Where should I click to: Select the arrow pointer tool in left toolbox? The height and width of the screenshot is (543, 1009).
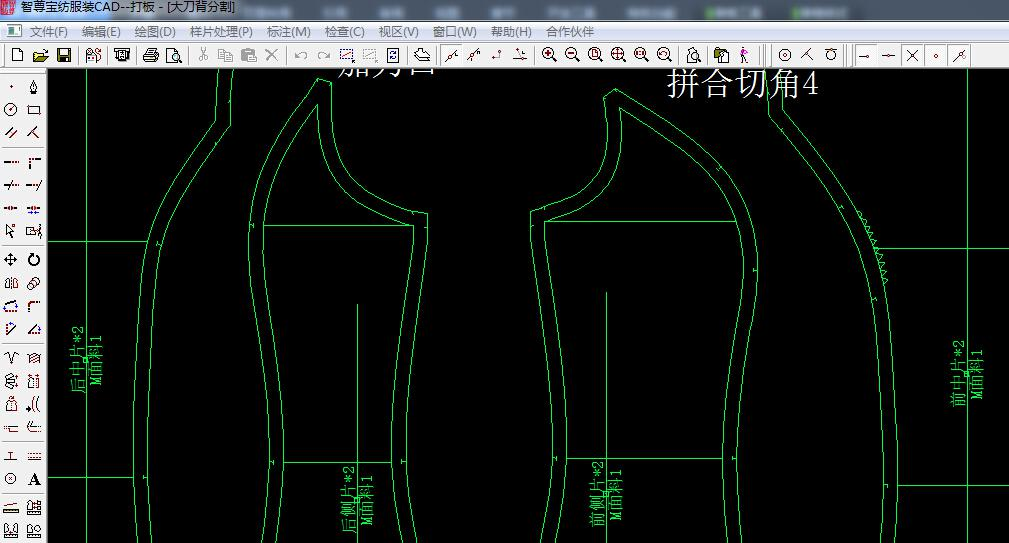(11, 231)
